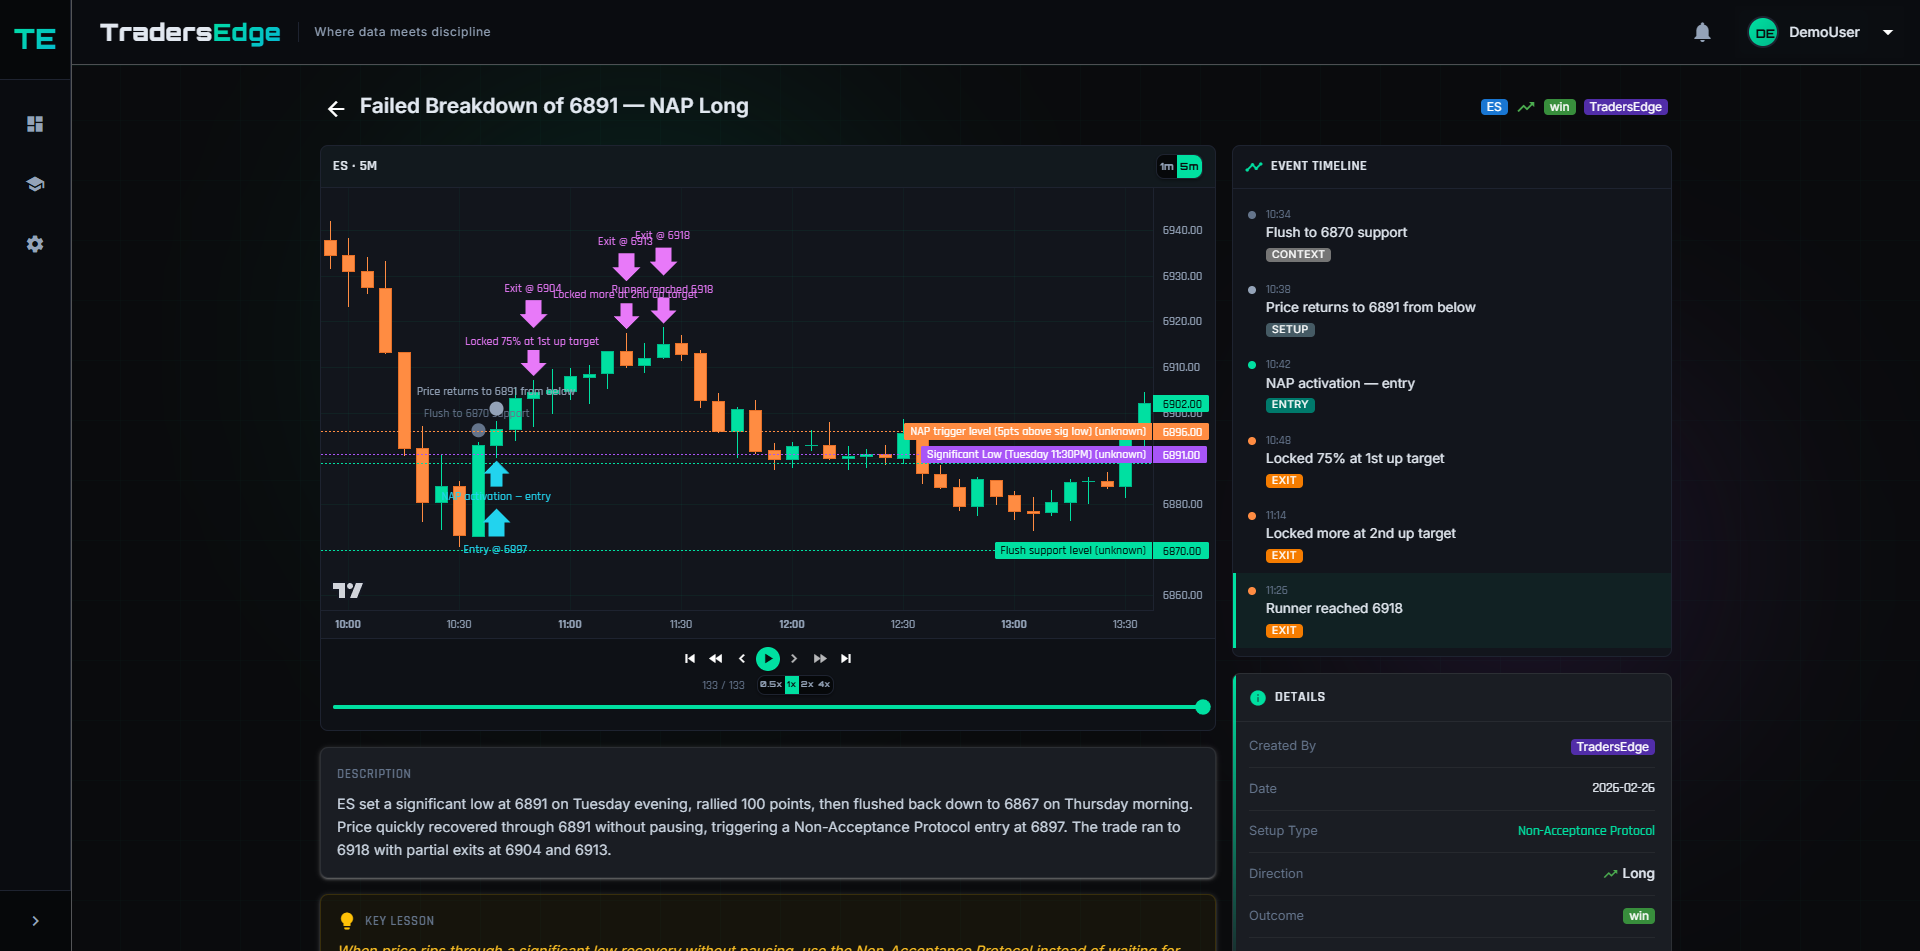Skip to the first replay bar
Image resolution: width=1920 pixels, height=951 pixels.
690,659
